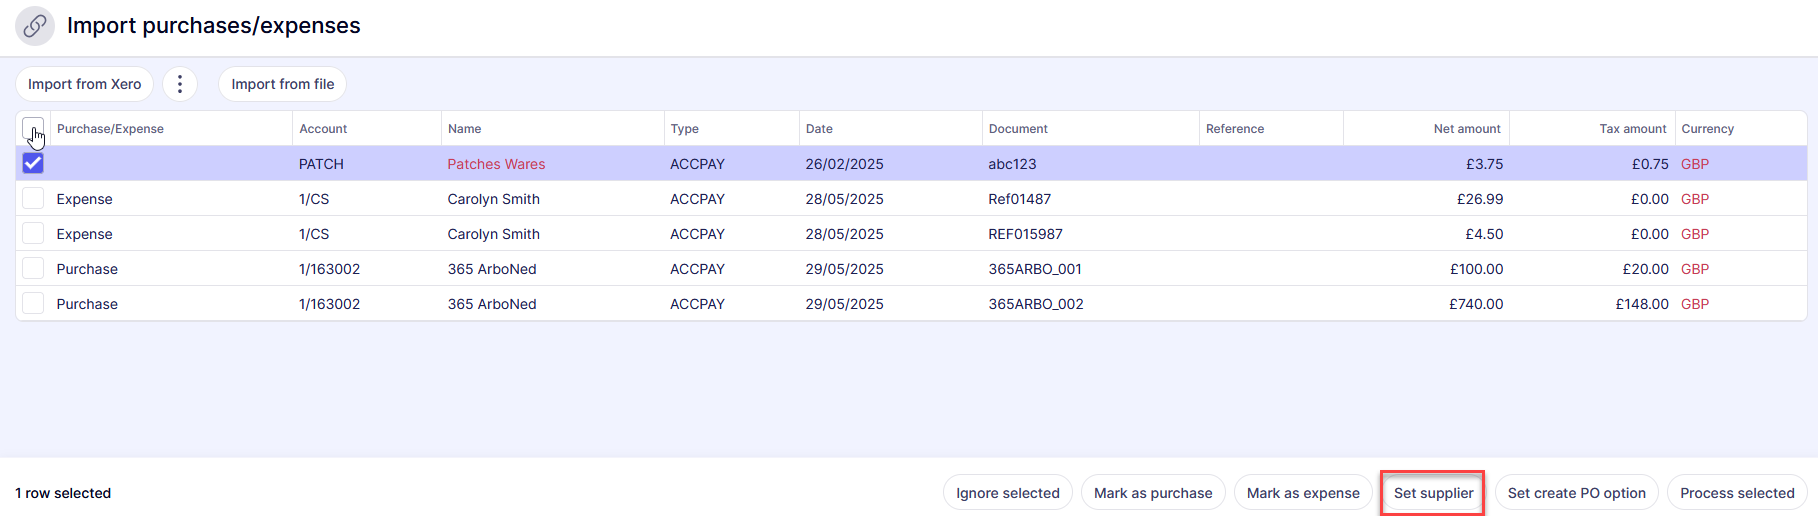
Task: Open Set create PO option
Action: point(1576,493)
